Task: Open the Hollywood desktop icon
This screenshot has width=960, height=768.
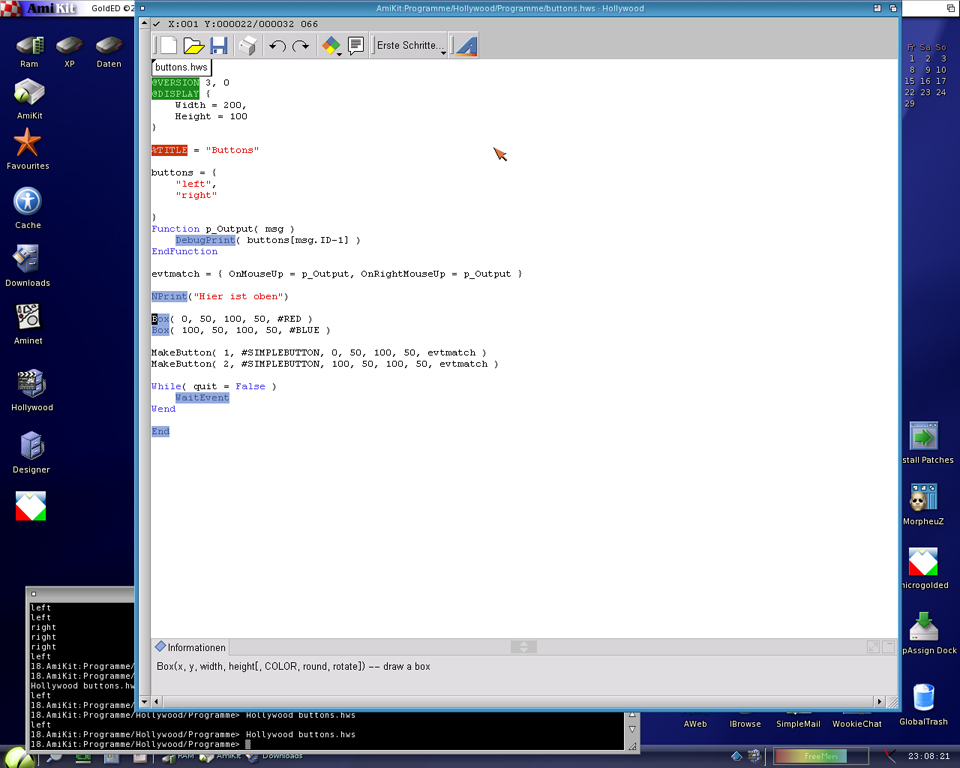Action: click(31, 385)
